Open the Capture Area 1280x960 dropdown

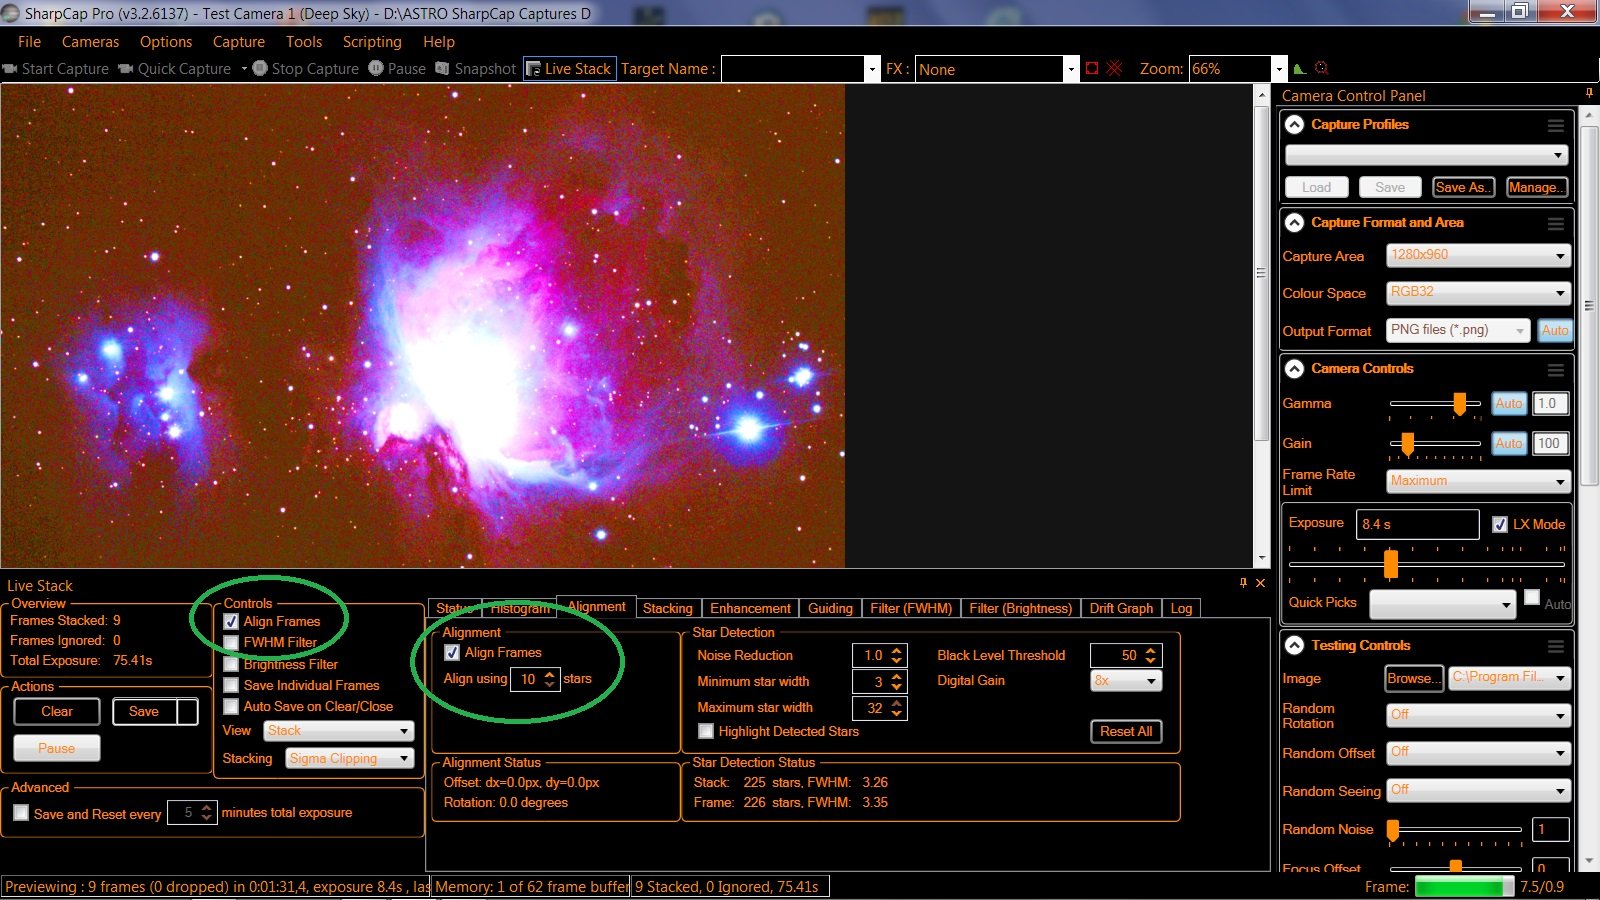(1478, 256)
